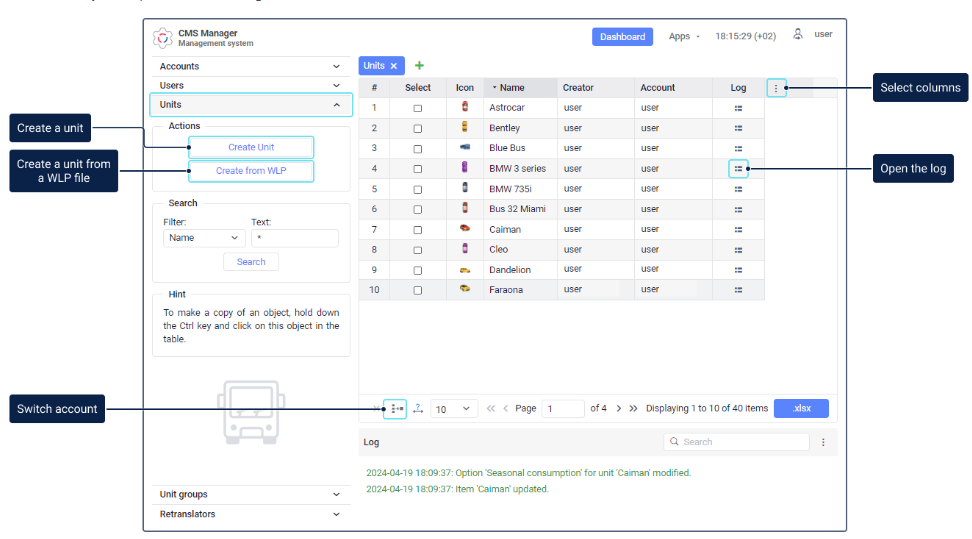The image size is (972, 539).
Task: Click the user profile icon
Action: click(x=798, y=34)
